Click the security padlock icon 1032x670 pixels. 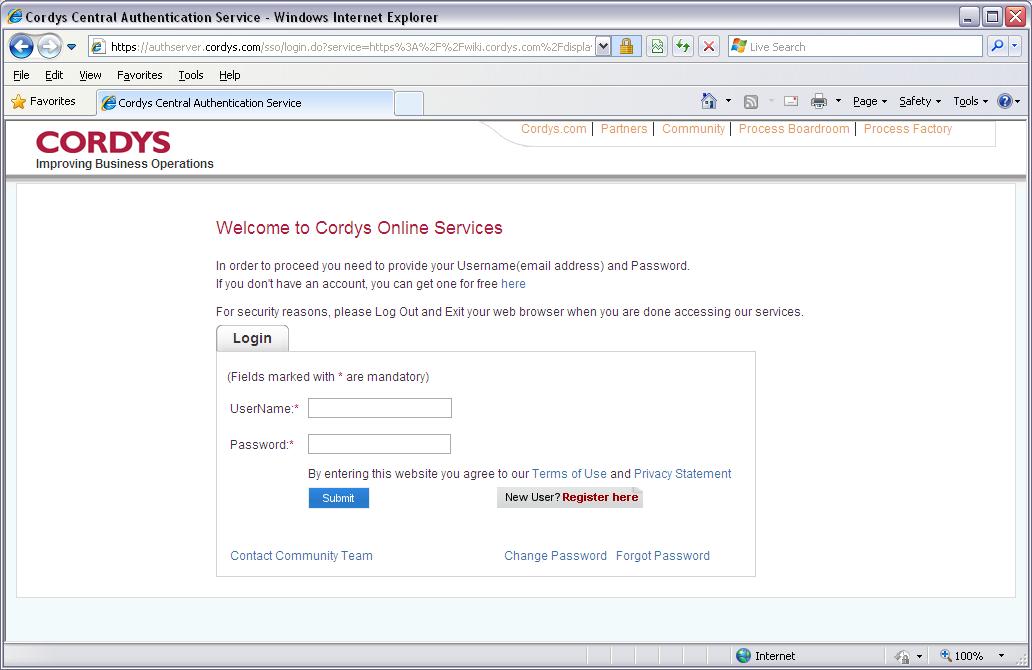pyautogui.click(x=627, y=47)
